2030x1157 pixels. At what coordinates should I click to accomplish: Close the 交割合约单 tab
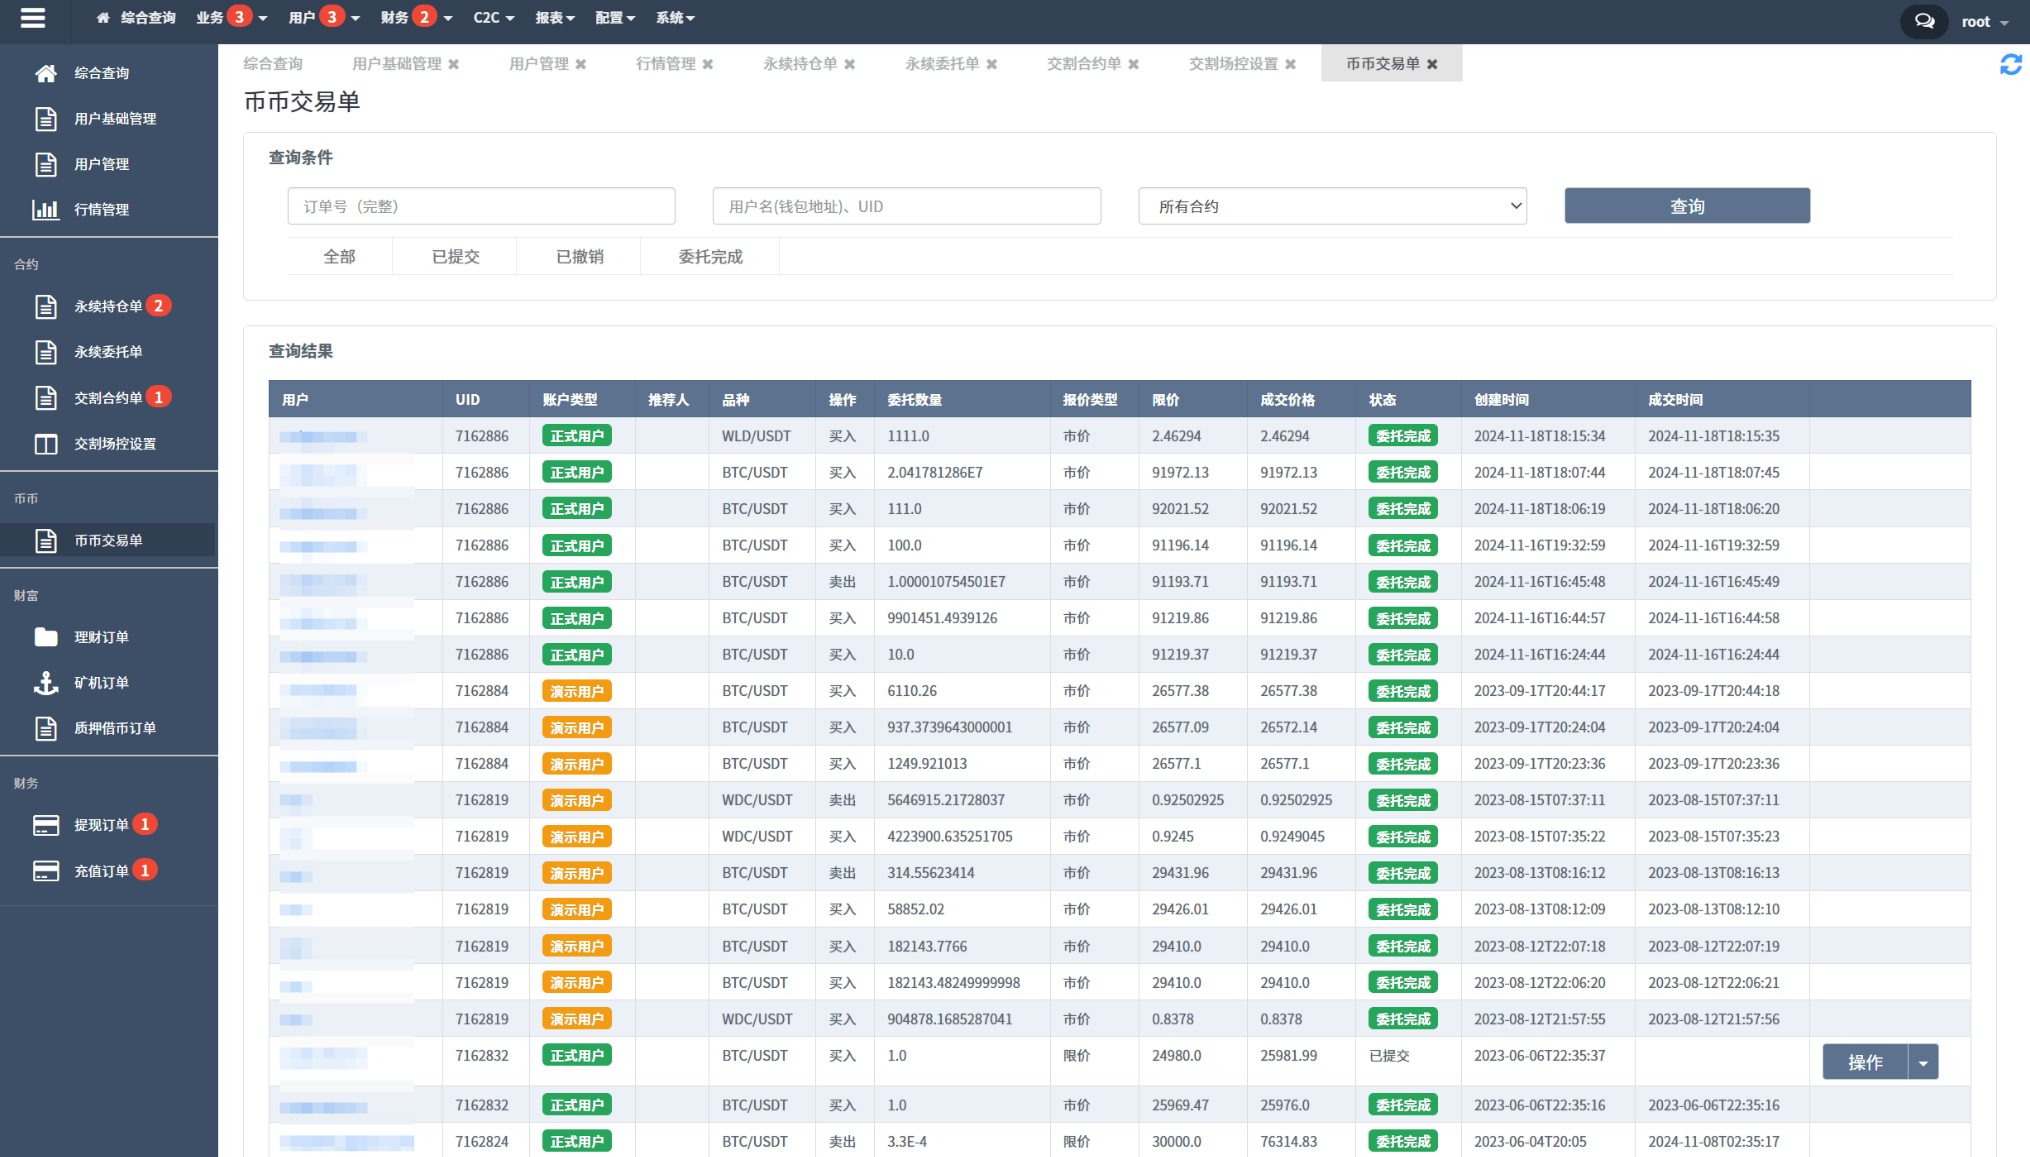(x=1134, y=64)
